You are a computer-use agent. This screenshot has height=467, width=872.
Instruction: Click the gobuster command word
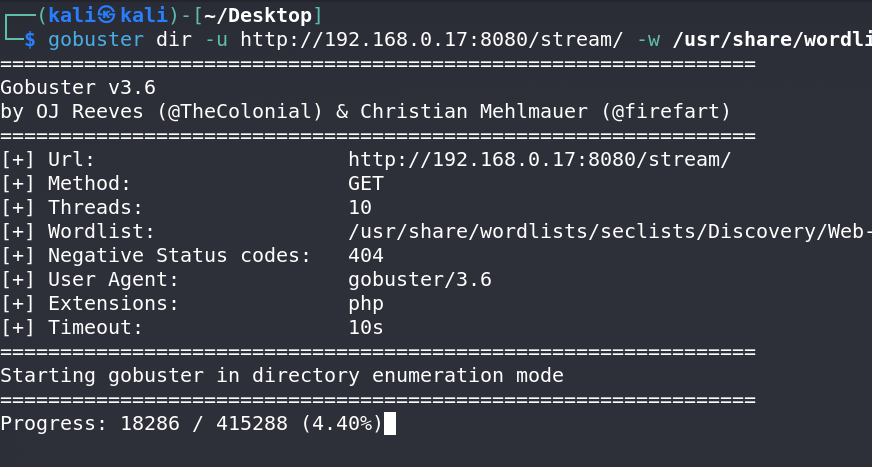(x=96, y=40)
